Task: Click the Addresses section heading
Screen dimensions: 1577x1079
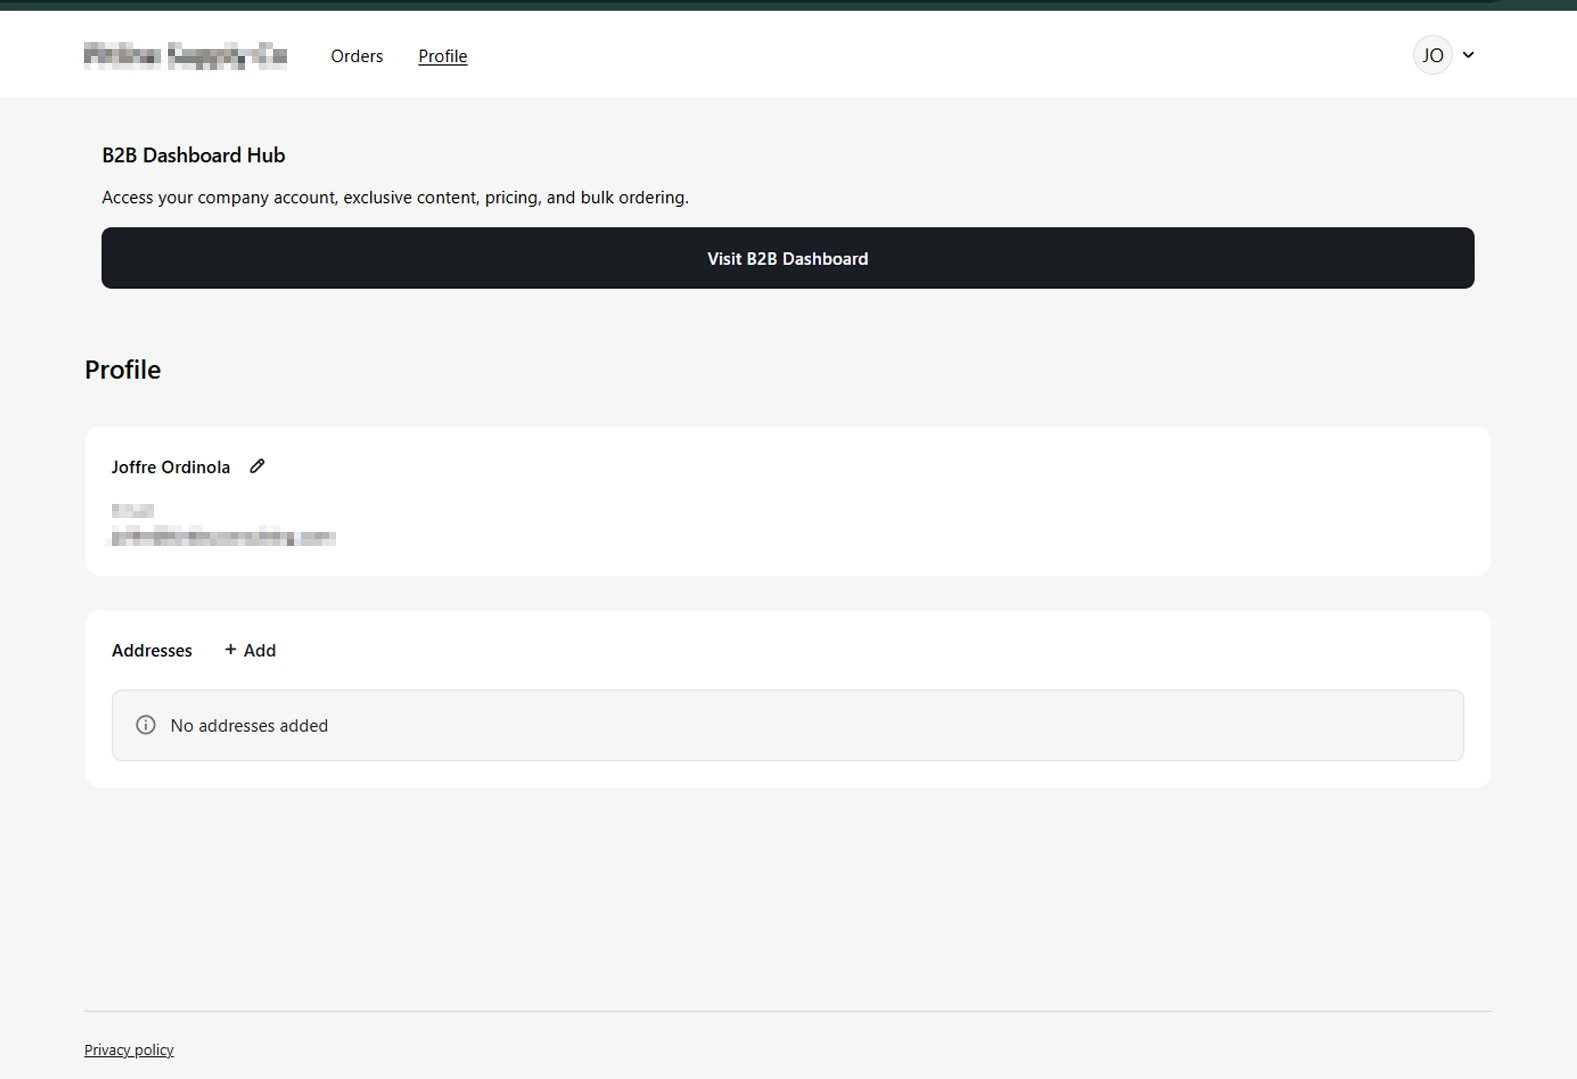Action: 152,650
